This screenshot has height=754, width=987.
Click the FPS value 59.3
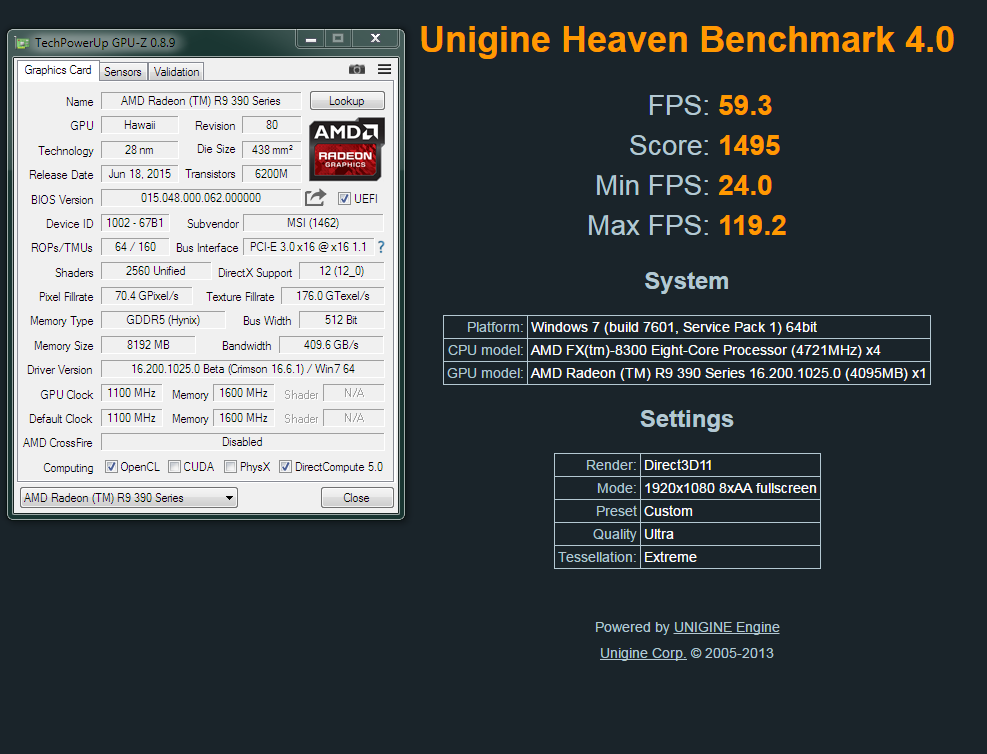coord(745,106)
